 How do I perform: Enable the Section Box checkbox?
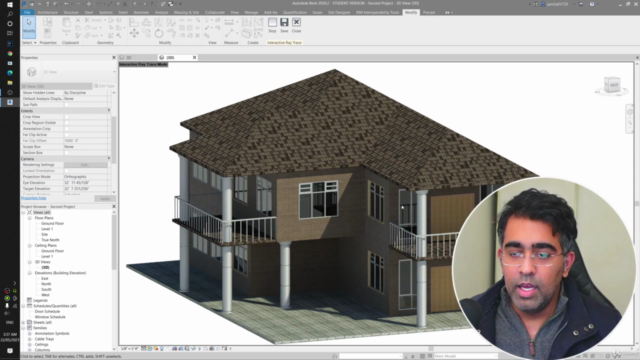(67, 153)
